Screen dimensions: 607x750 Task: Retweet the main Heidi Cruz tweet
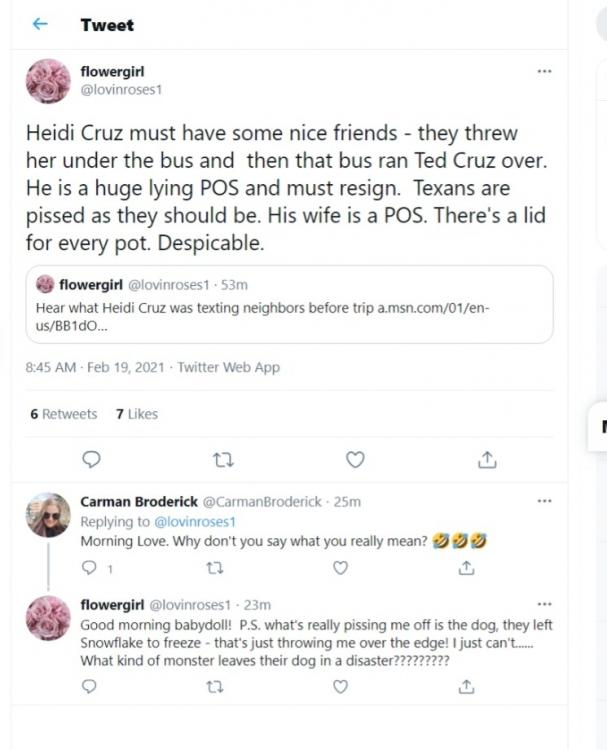coord(223,459)
